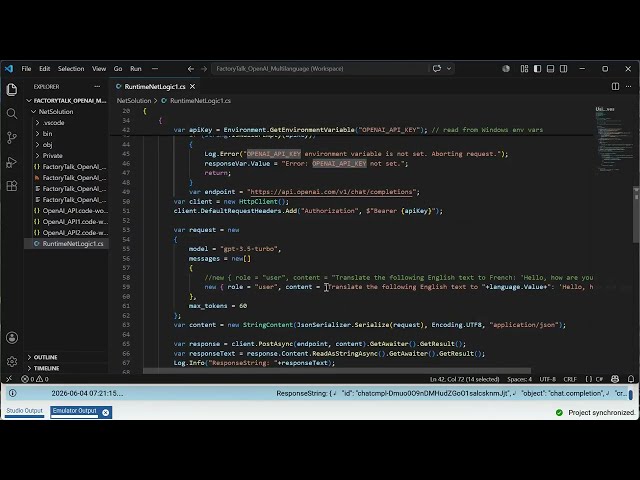Image resolution: width=640 pixels, height=480 pixels.
Task: Click the VS Code logo icon
Action: (x=9, y=69)
